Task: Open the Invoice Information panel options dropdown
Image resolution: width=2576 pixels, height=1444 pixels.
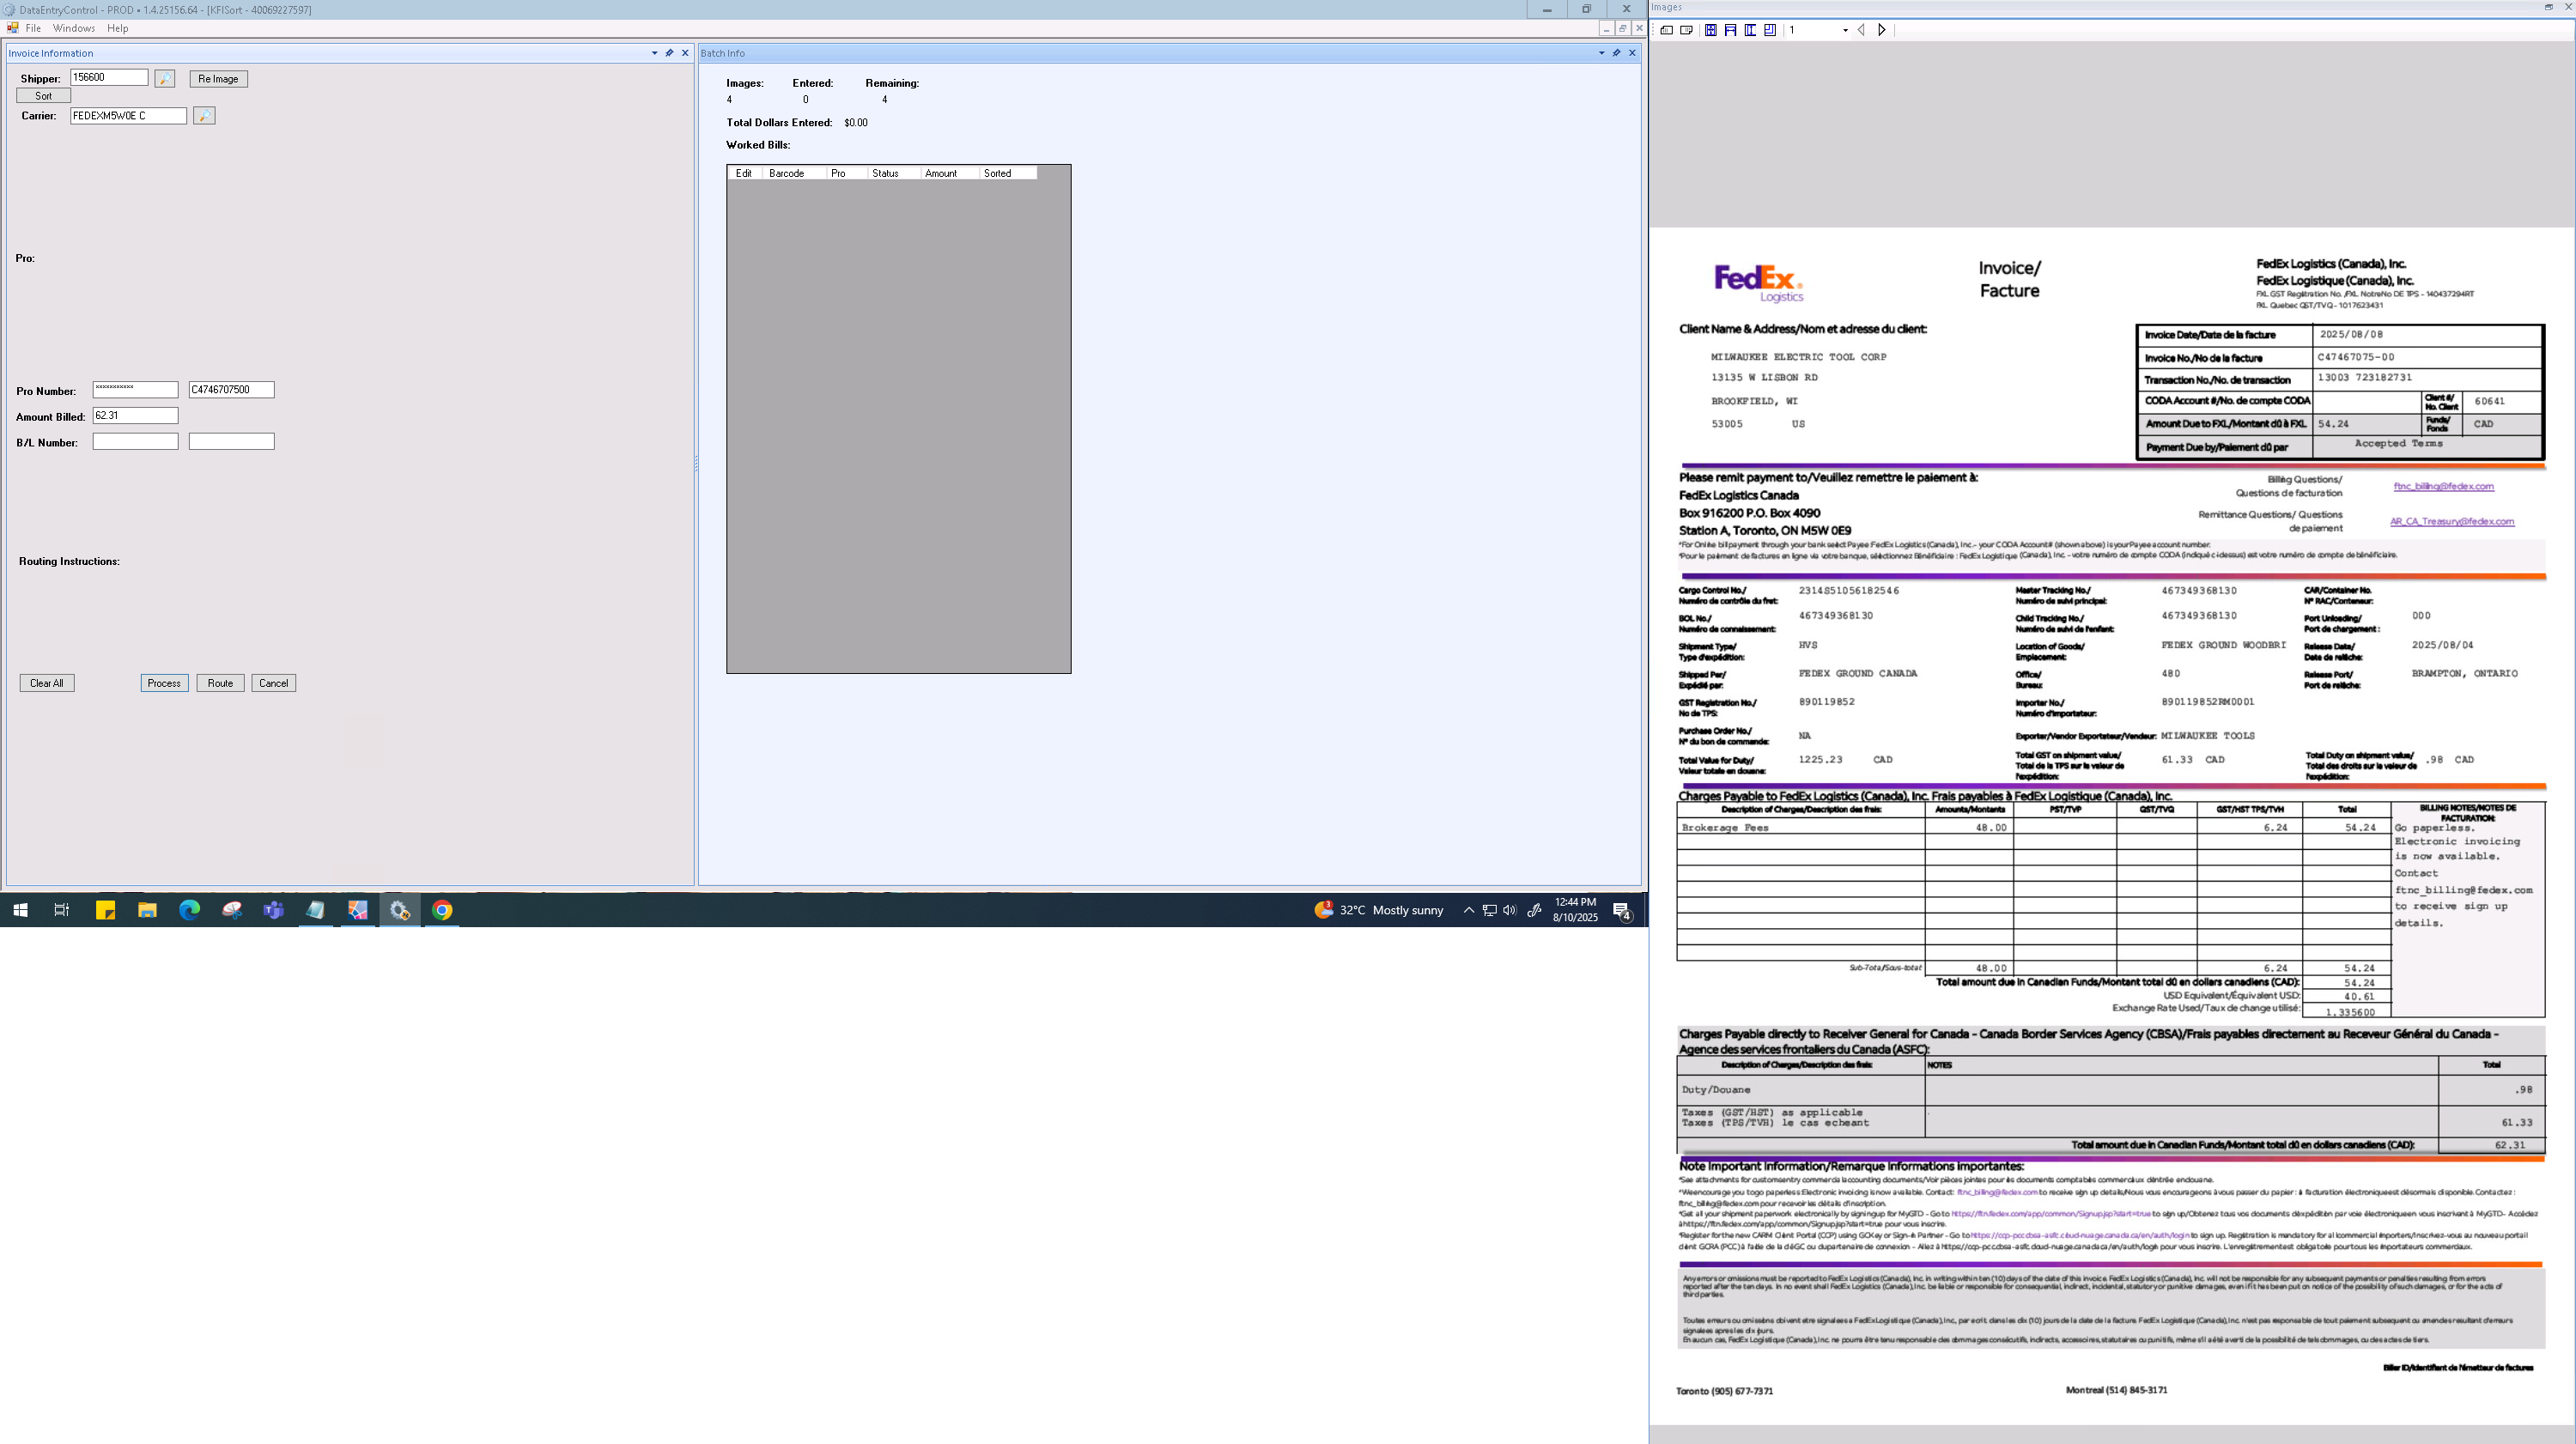Action: pyautogui.click(x=654, y=53)
